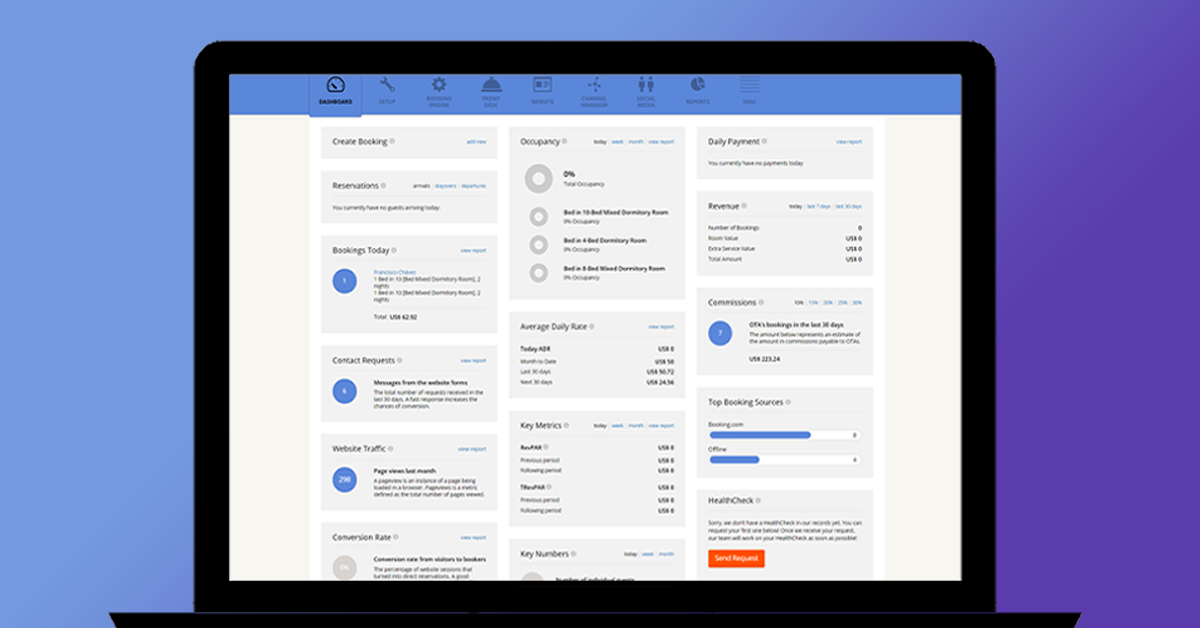Image resolution: width=1200 pixels, height=628 pixels.
Task: Click info icon beside Key Numbers
Action: tap(574, 554)
